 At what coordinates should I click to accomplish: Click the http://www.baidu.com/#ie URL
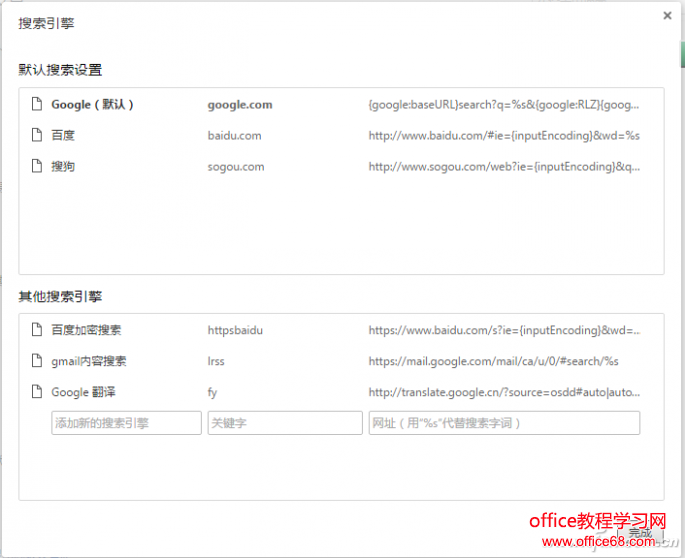coord(504,135)
